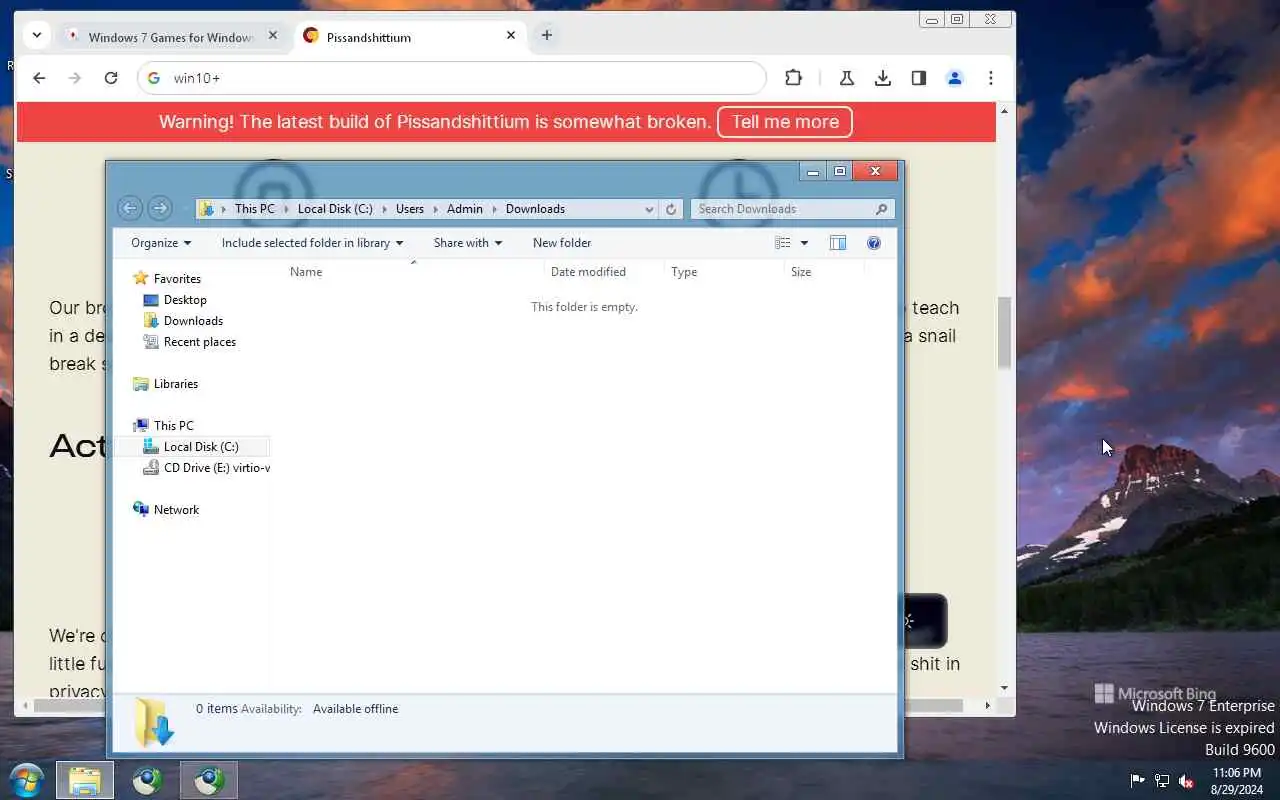Click the New folder button
The image size is (1280, 800).
[562, 243]
